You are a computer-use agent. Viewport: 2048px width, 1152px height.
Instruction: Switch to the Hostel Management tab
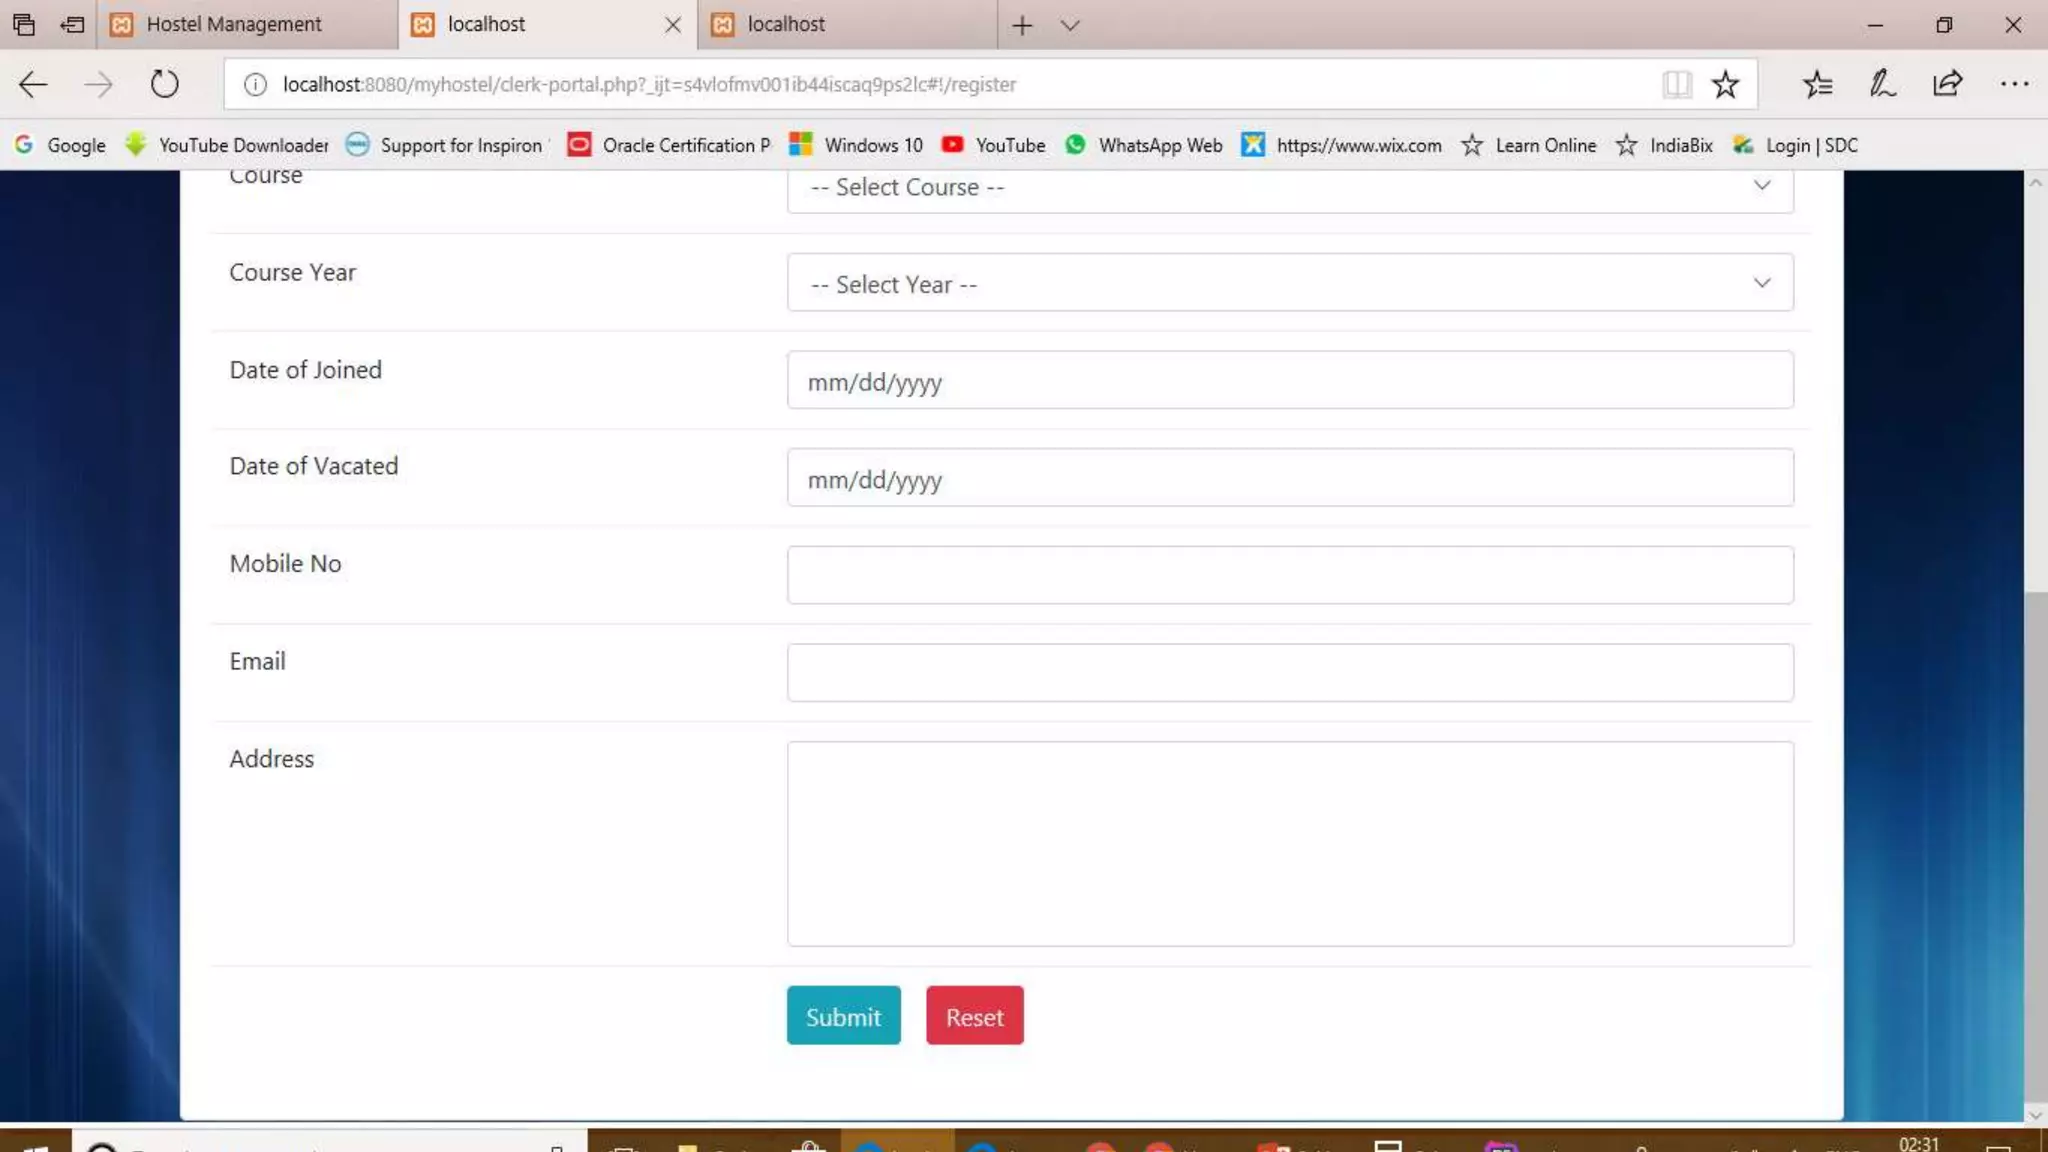247,24
